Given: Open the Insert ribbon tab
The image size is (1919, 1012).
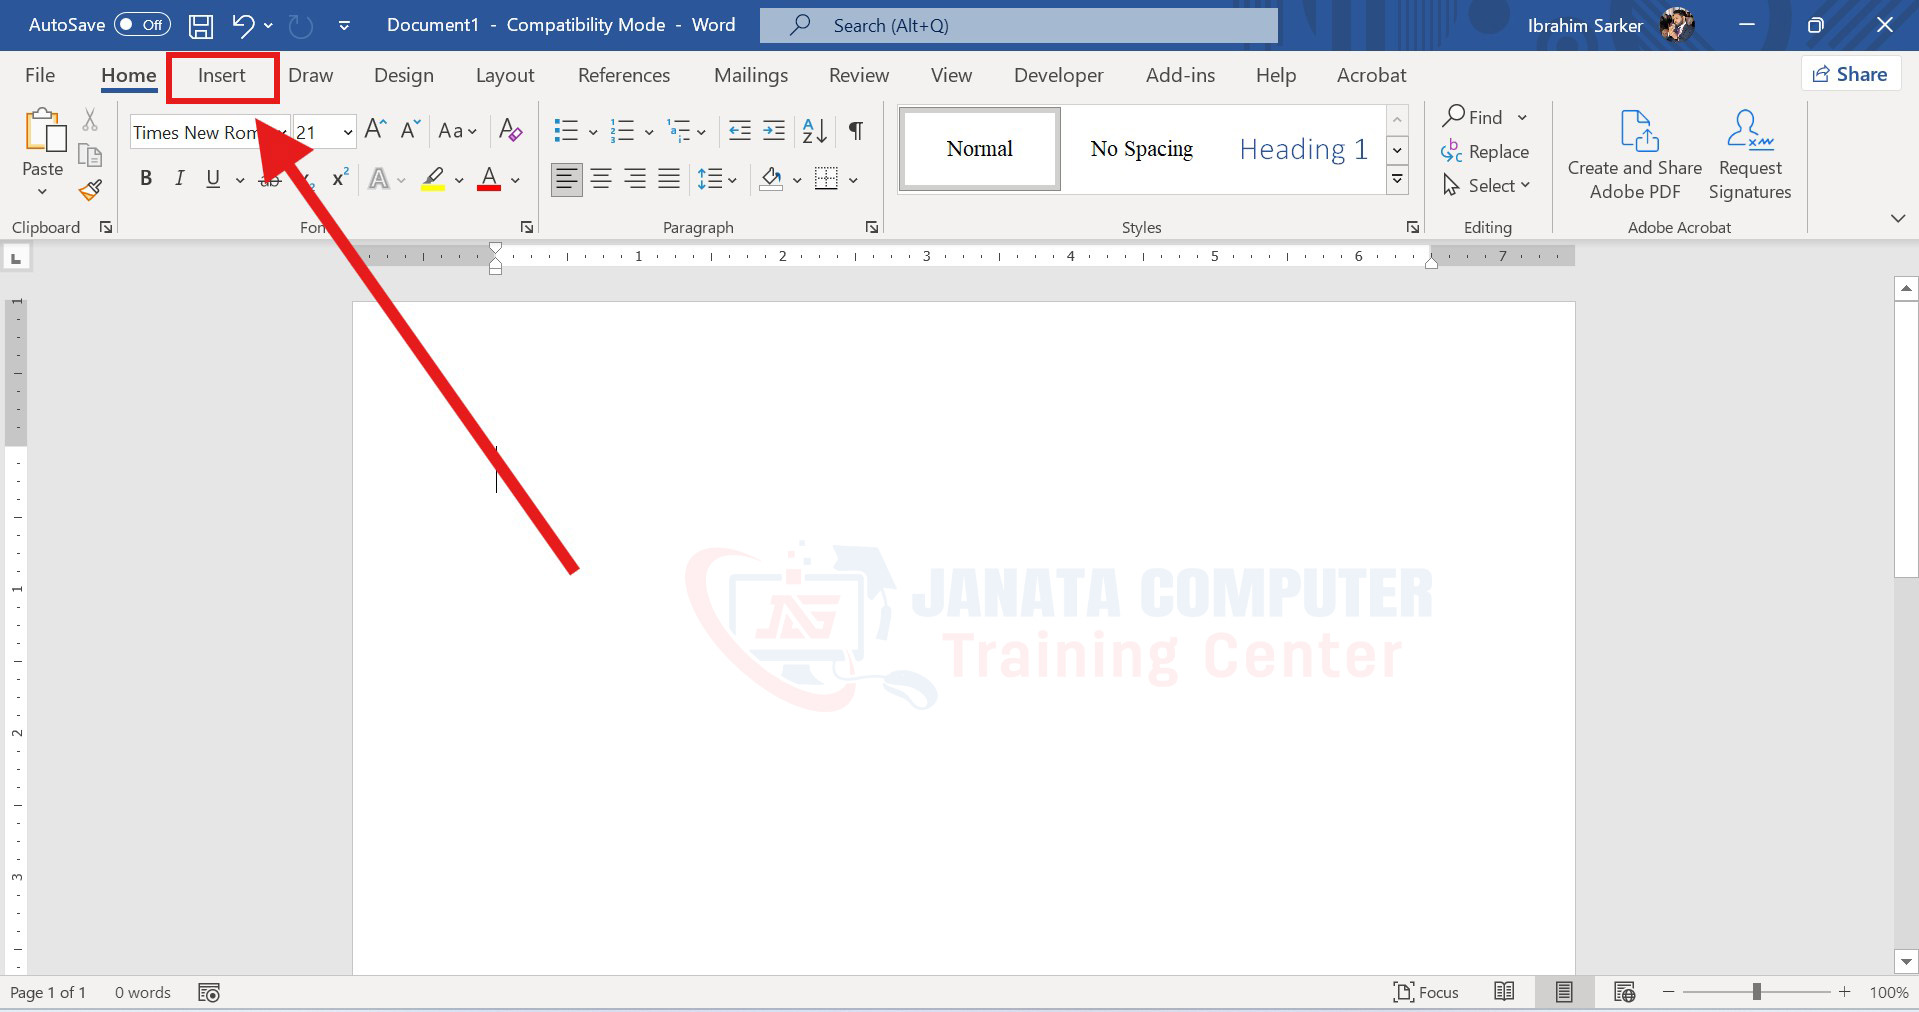Looking at the screenshot, I should (x=221, y=76).
